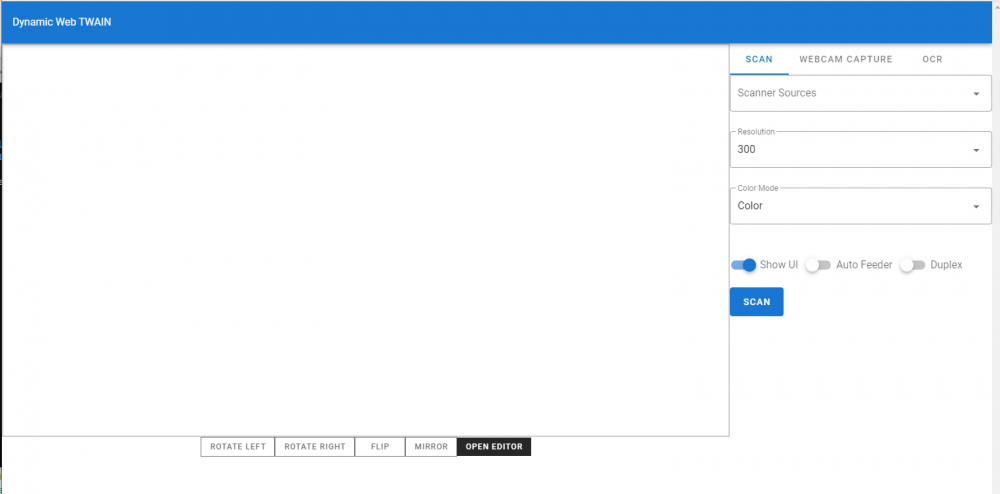Click FLIP below the viewer
Image resolution: width=1000 pixels, height=494 pixels.
(x=380, y=447)
